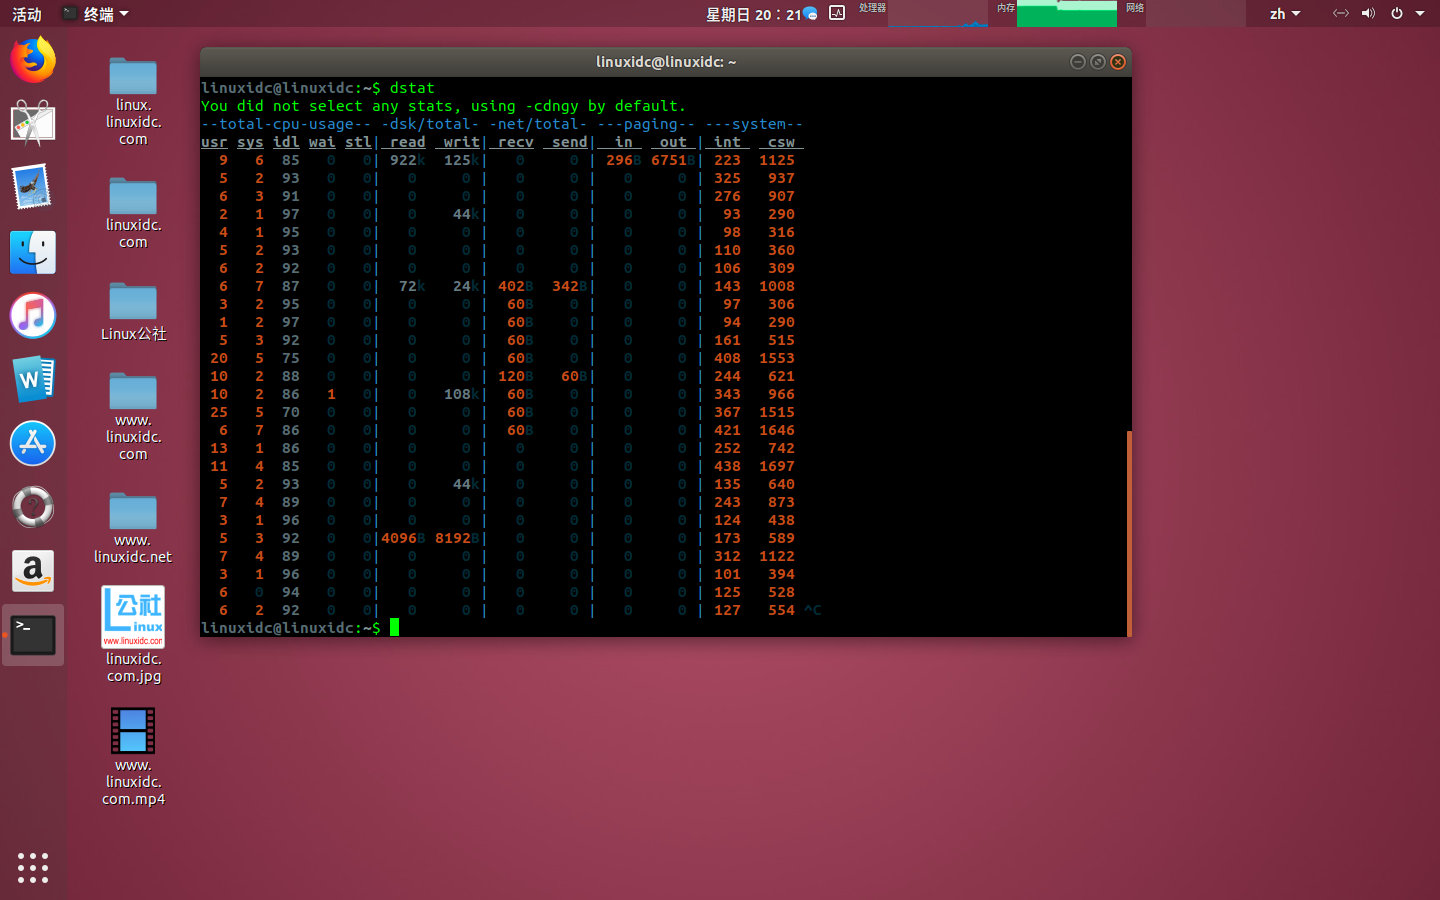
Task: Click the terminal title linuxidc@linuxidc: ~
Action: 666,62
